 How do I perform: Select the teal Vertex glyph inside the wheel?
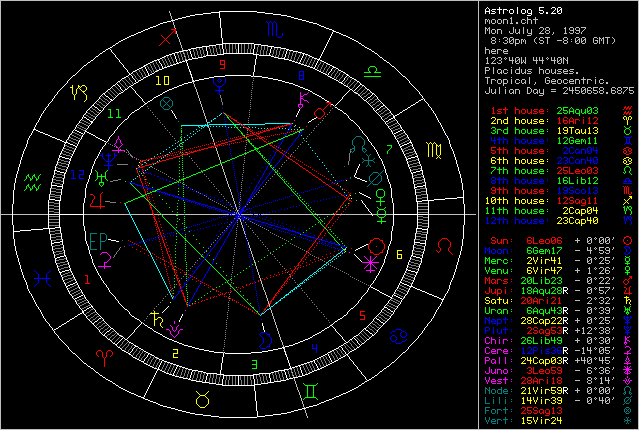click(368, 160)
